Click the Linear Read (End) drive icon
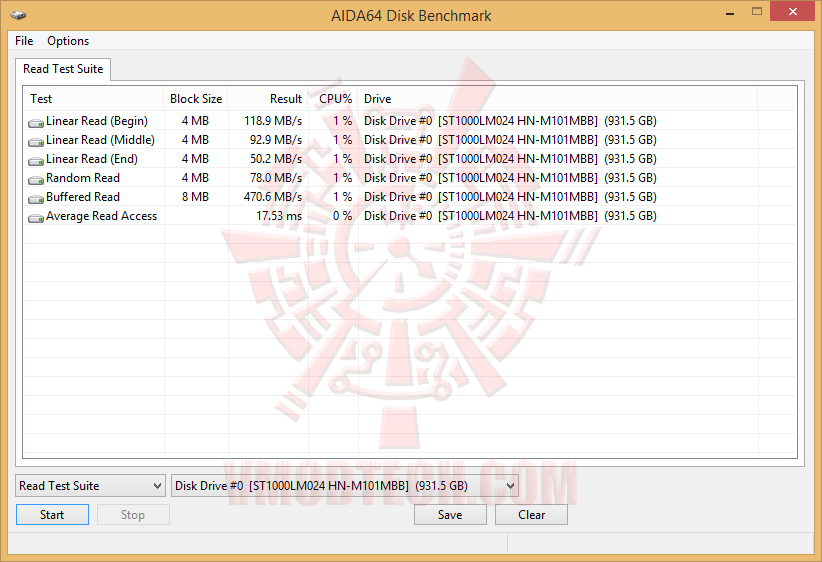Image resolution: width=822 pixels, height=562 pixels. [x=36, y=160]
